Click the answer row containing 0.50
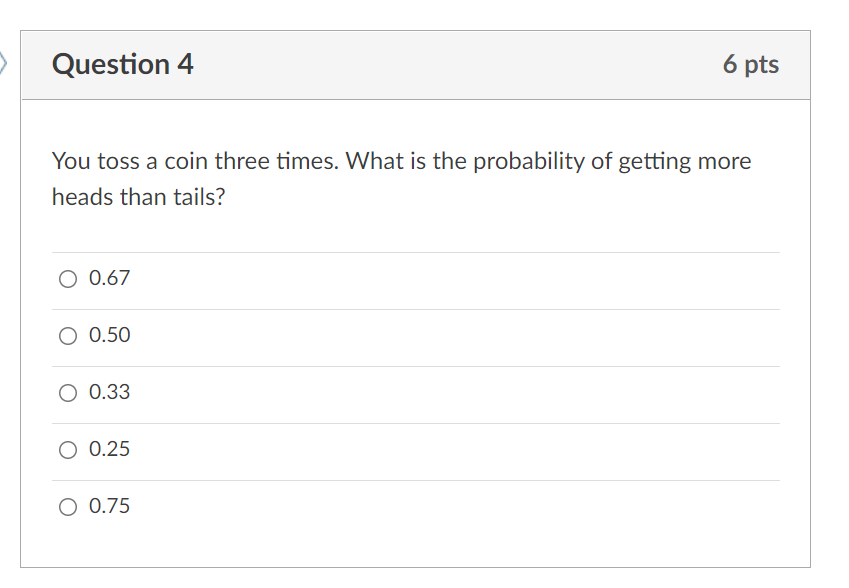 400,336
